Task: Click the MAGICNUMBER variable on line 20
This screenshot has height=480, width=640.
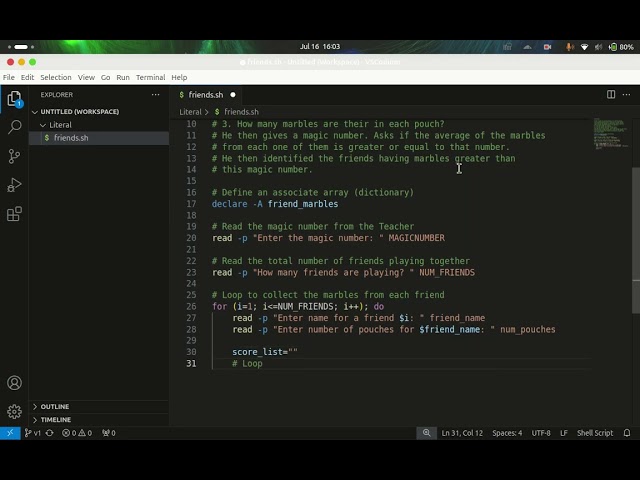Action: (417, 238)
